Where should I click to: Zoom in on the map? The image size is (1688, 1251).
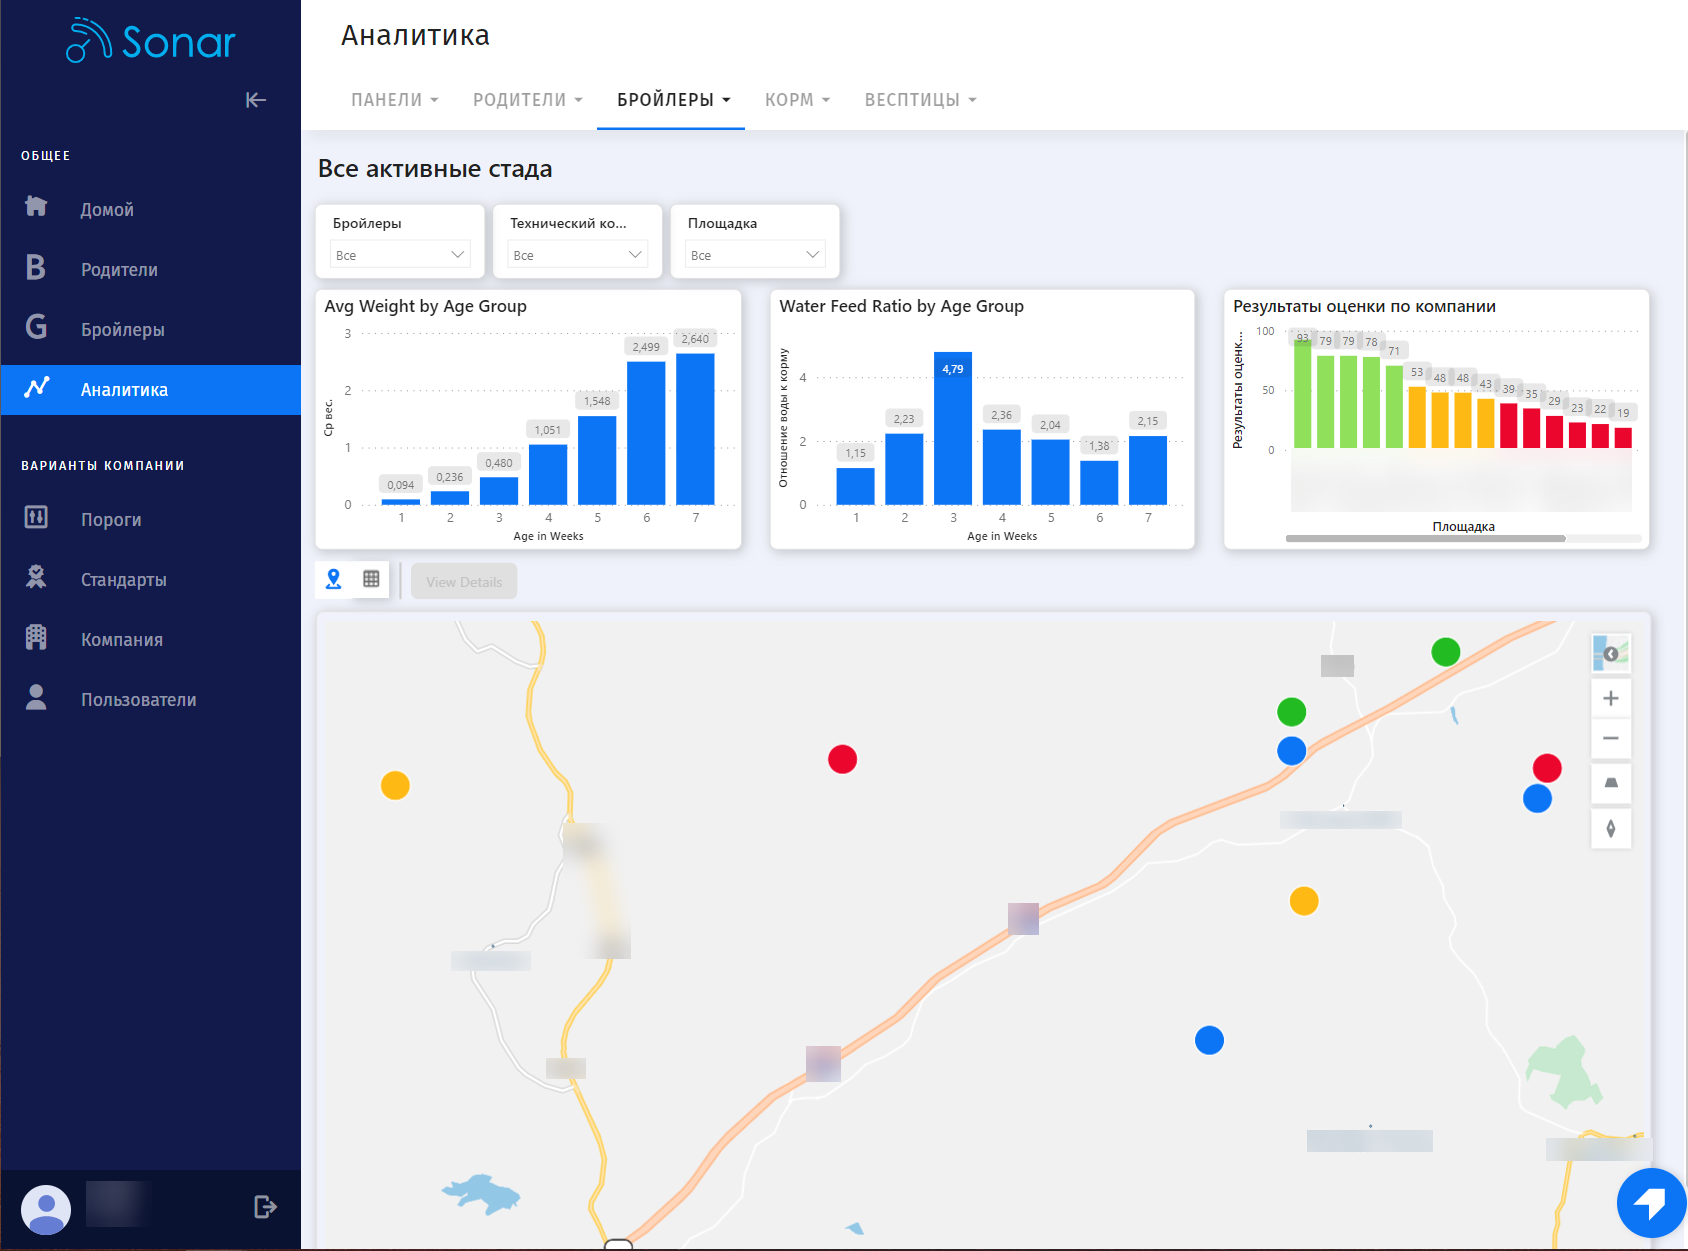1611,698
